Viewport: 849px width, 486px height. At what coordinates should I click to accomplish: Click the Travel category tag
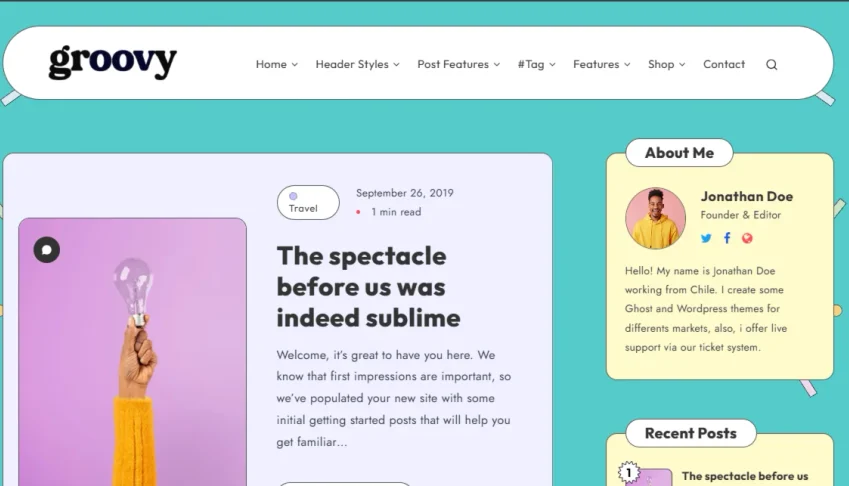[308, 202]
